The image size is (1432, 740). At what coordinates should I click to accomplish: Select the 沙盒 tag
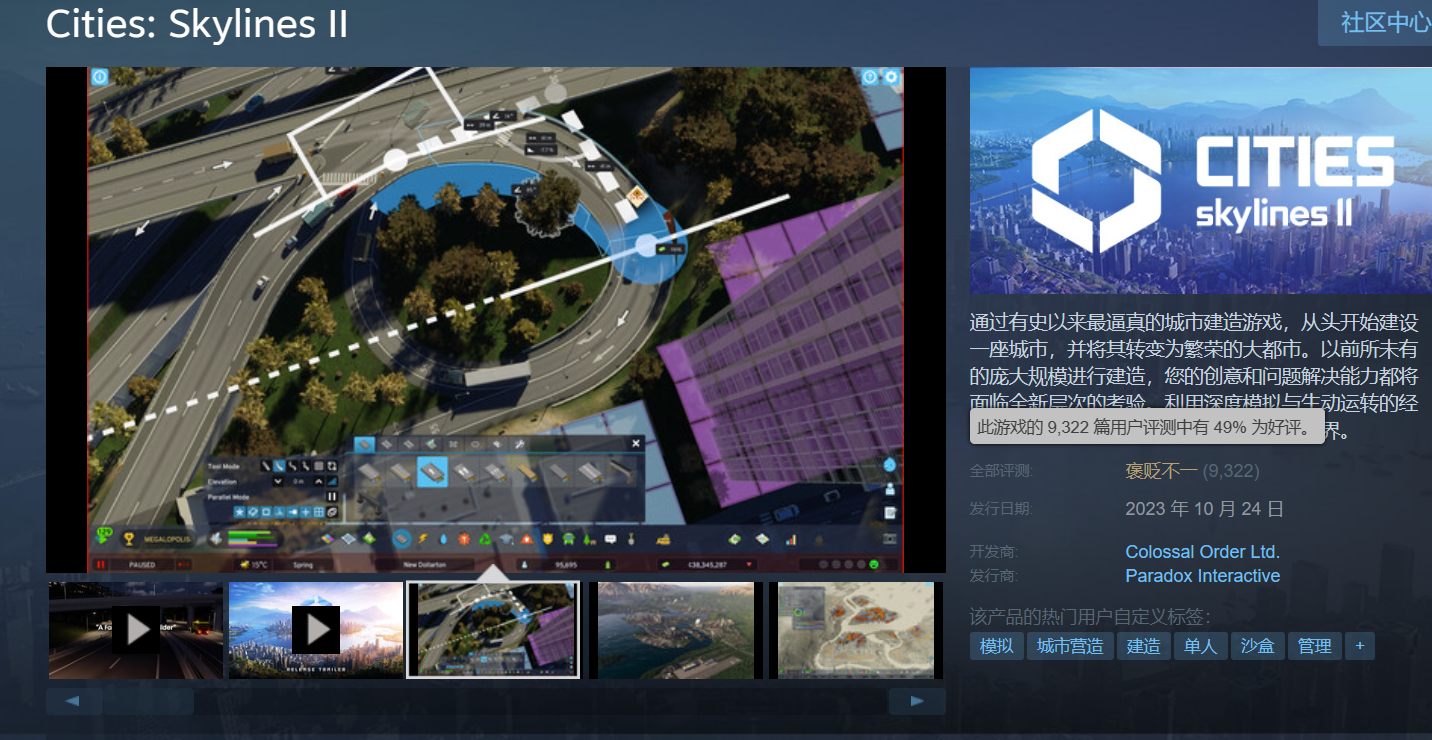pyautogui.click(x=1257, y=646)
